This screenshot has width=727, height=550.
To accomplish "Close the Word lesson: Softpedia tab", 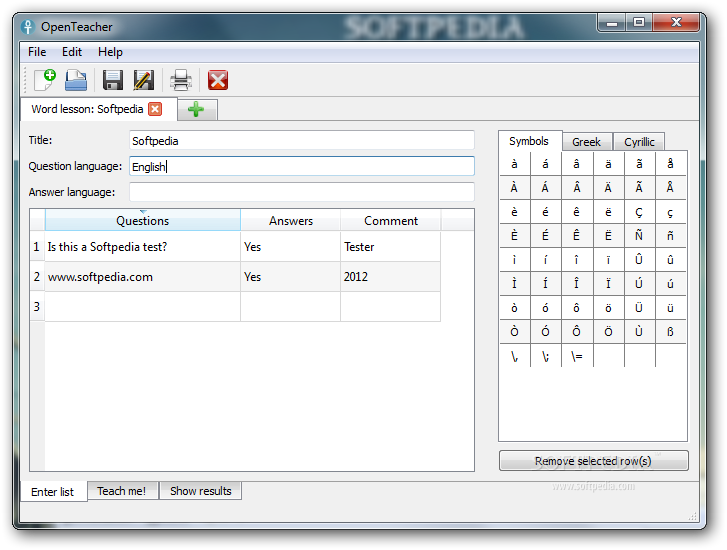I will (x=155, y=109).
